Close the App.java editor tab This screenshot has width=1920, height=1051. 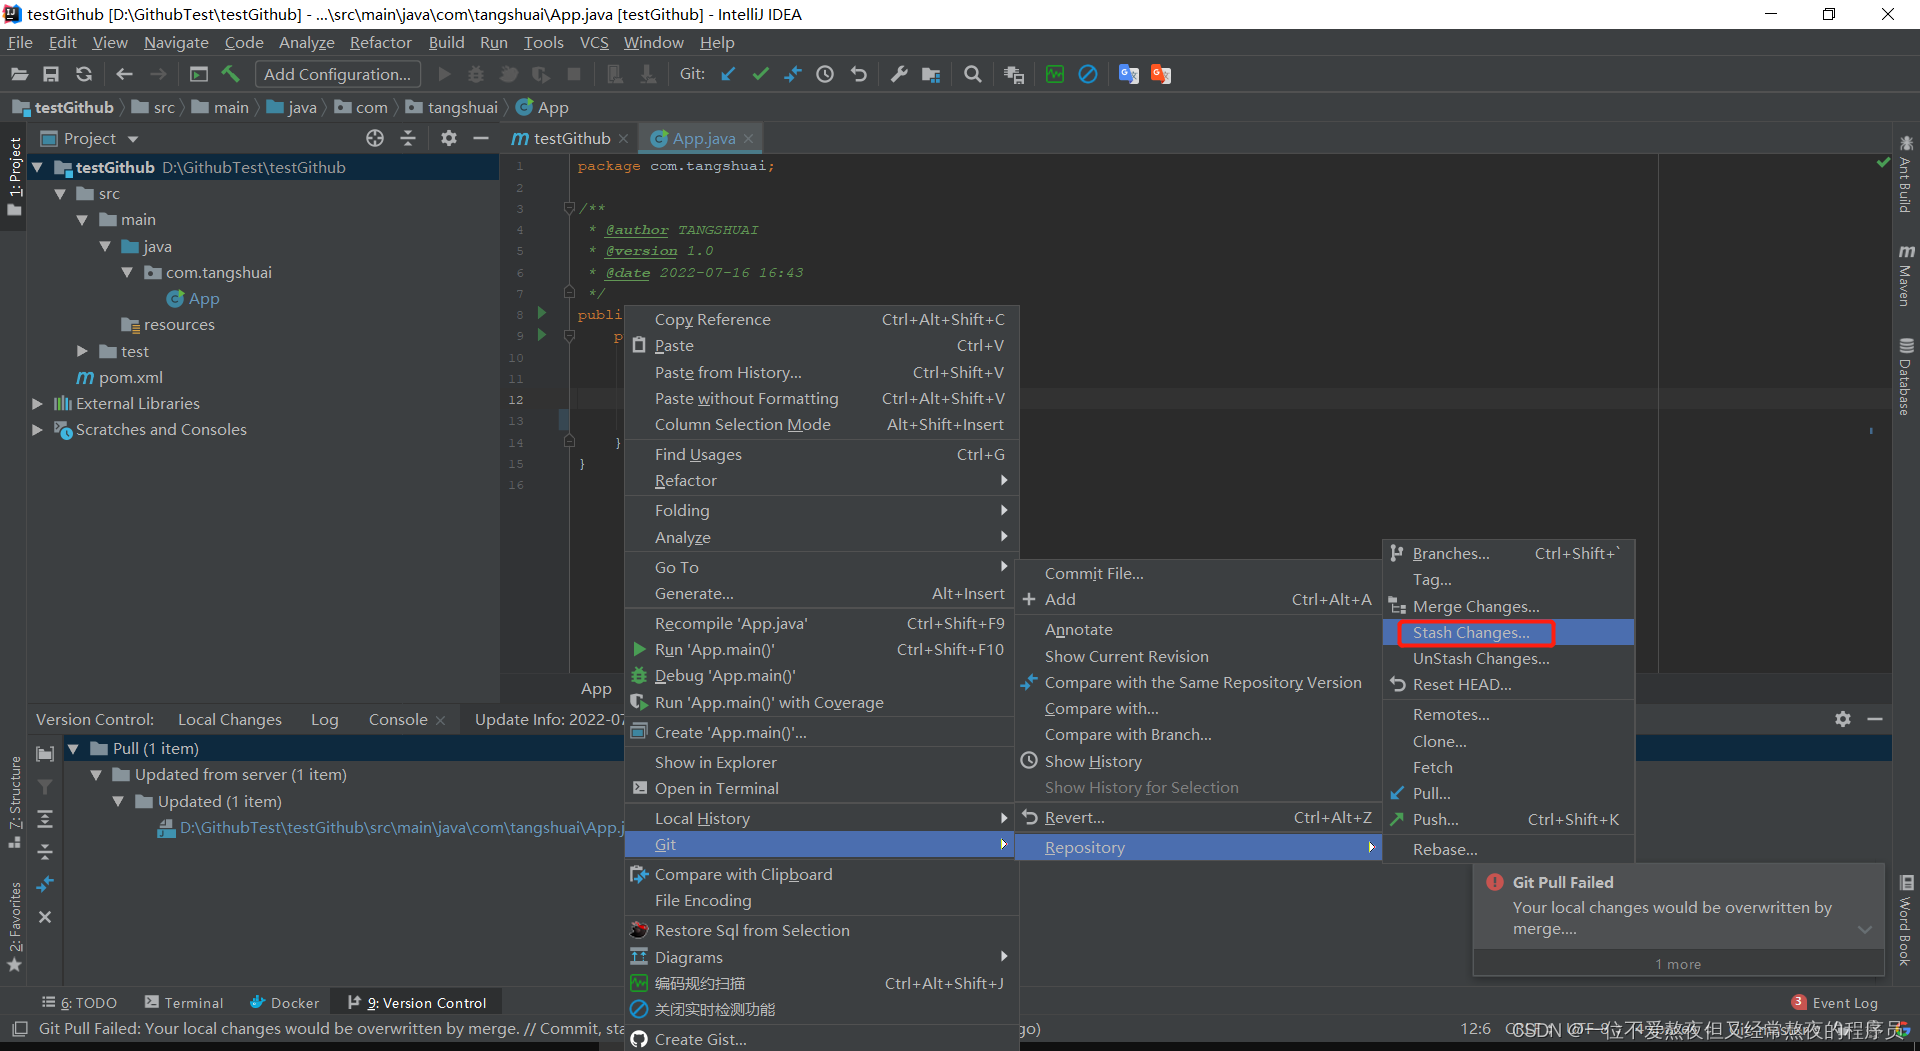(748, 138)
